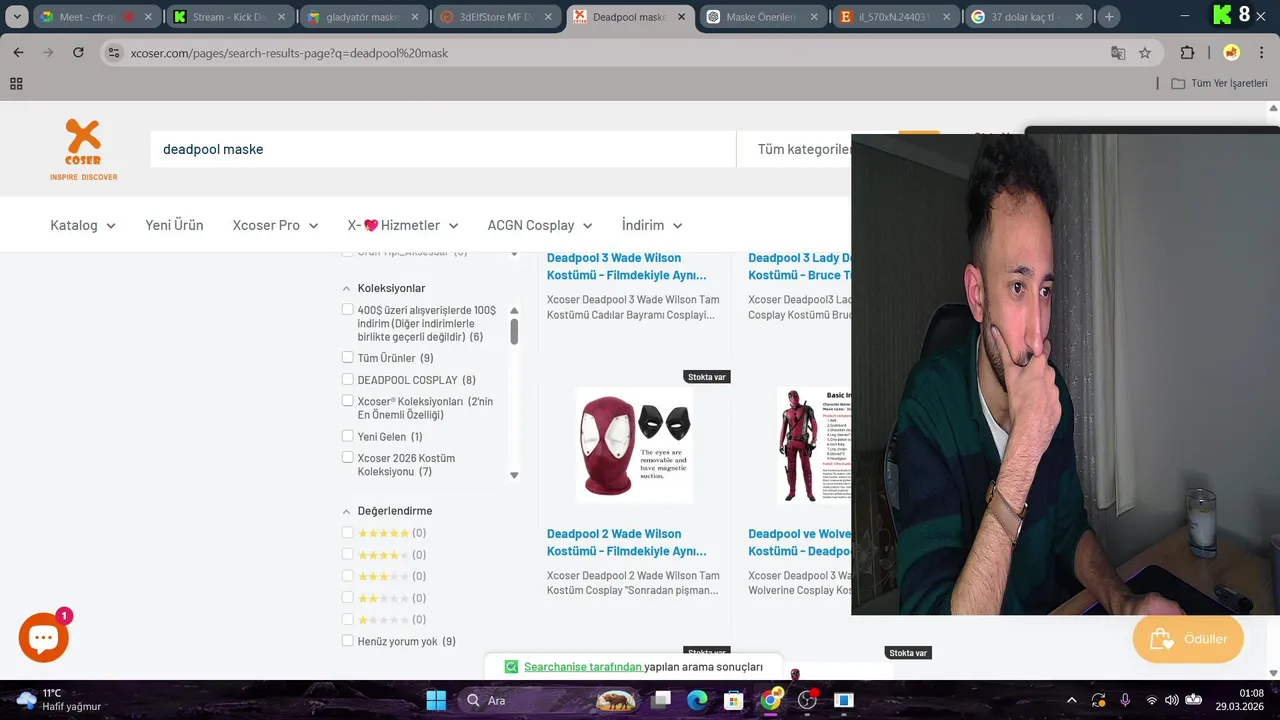1280x720 pixels.
Task: Open the Chrome profile avatar
Action: coord(1231,53)
